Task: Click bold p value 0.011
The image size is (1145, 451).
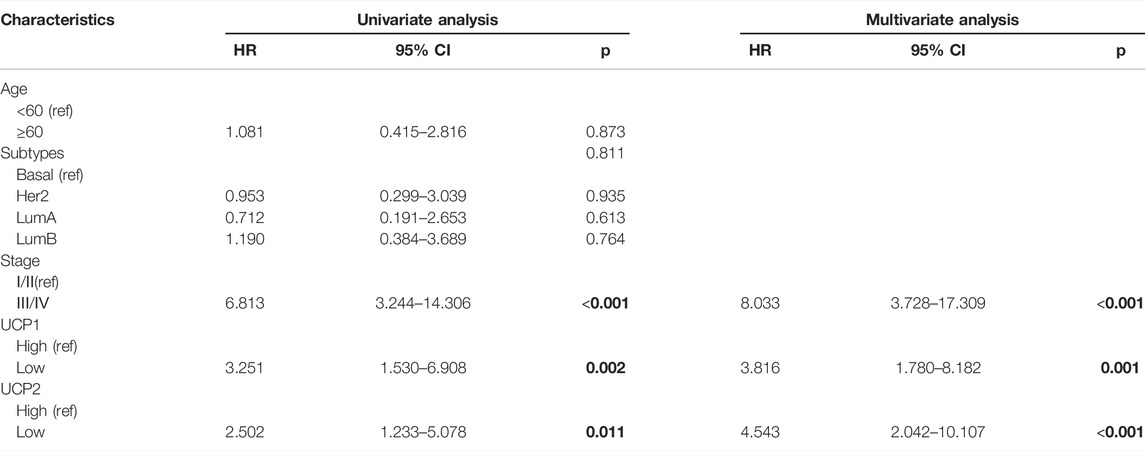Action: (x=610, y=432)
